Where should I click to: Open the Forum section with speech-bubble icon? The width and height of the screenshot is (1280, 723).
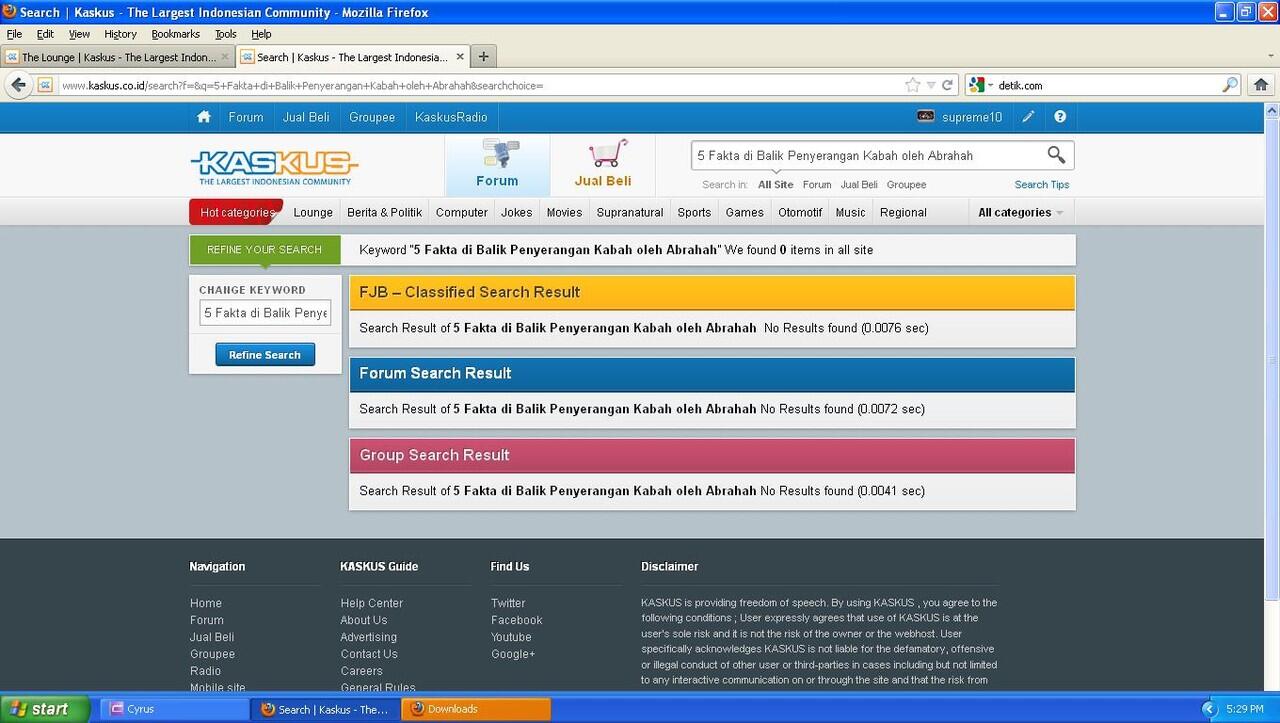tap(497, 164)
